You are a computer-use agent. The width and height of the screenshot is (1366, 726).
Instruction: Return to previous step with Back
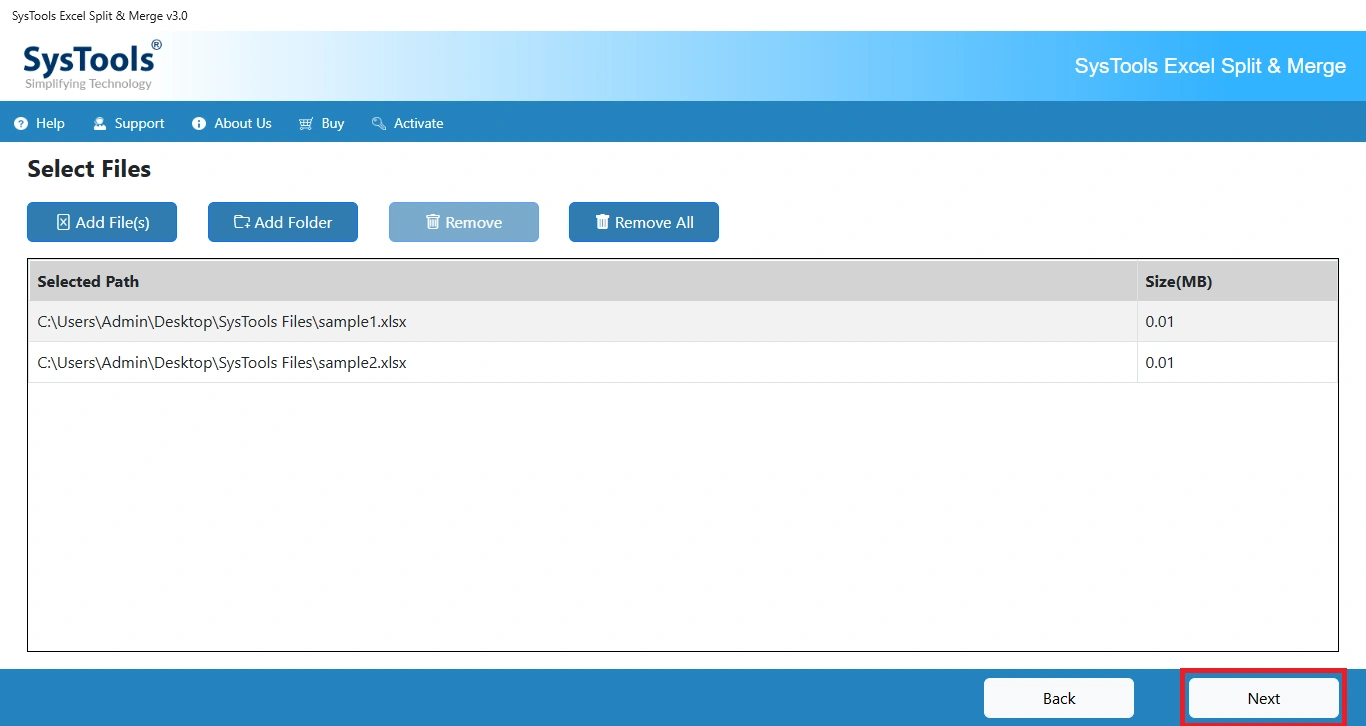pos(1059,698)
